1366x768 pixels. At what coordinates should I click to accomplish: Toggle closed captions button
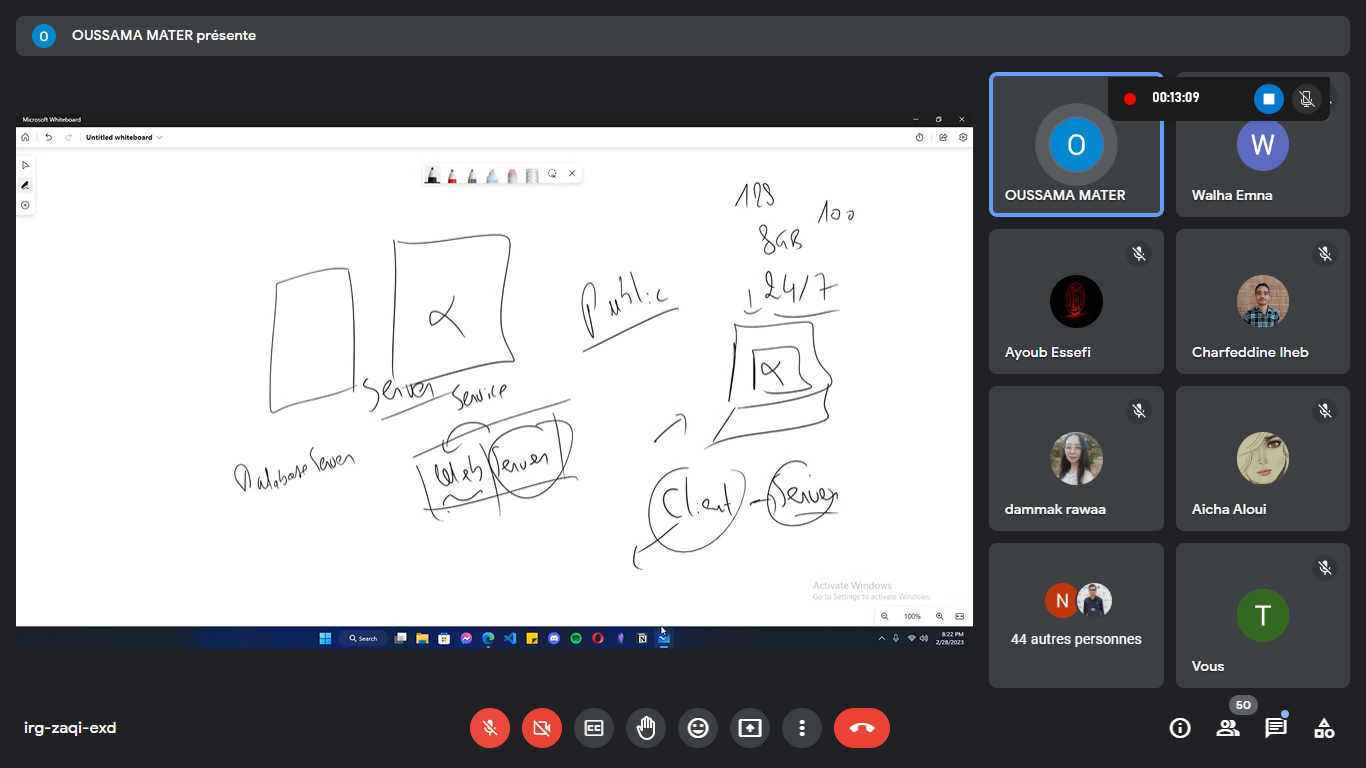[594, 728]
